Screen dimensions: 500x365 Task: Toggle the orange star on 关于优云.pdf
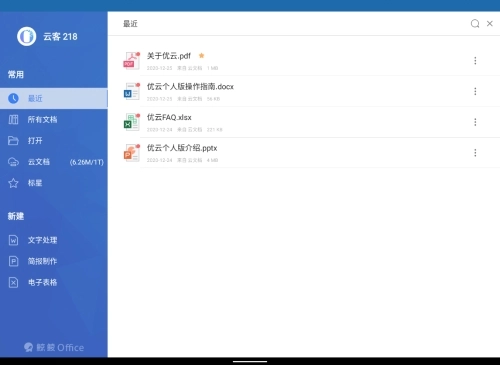pos(201,56)
